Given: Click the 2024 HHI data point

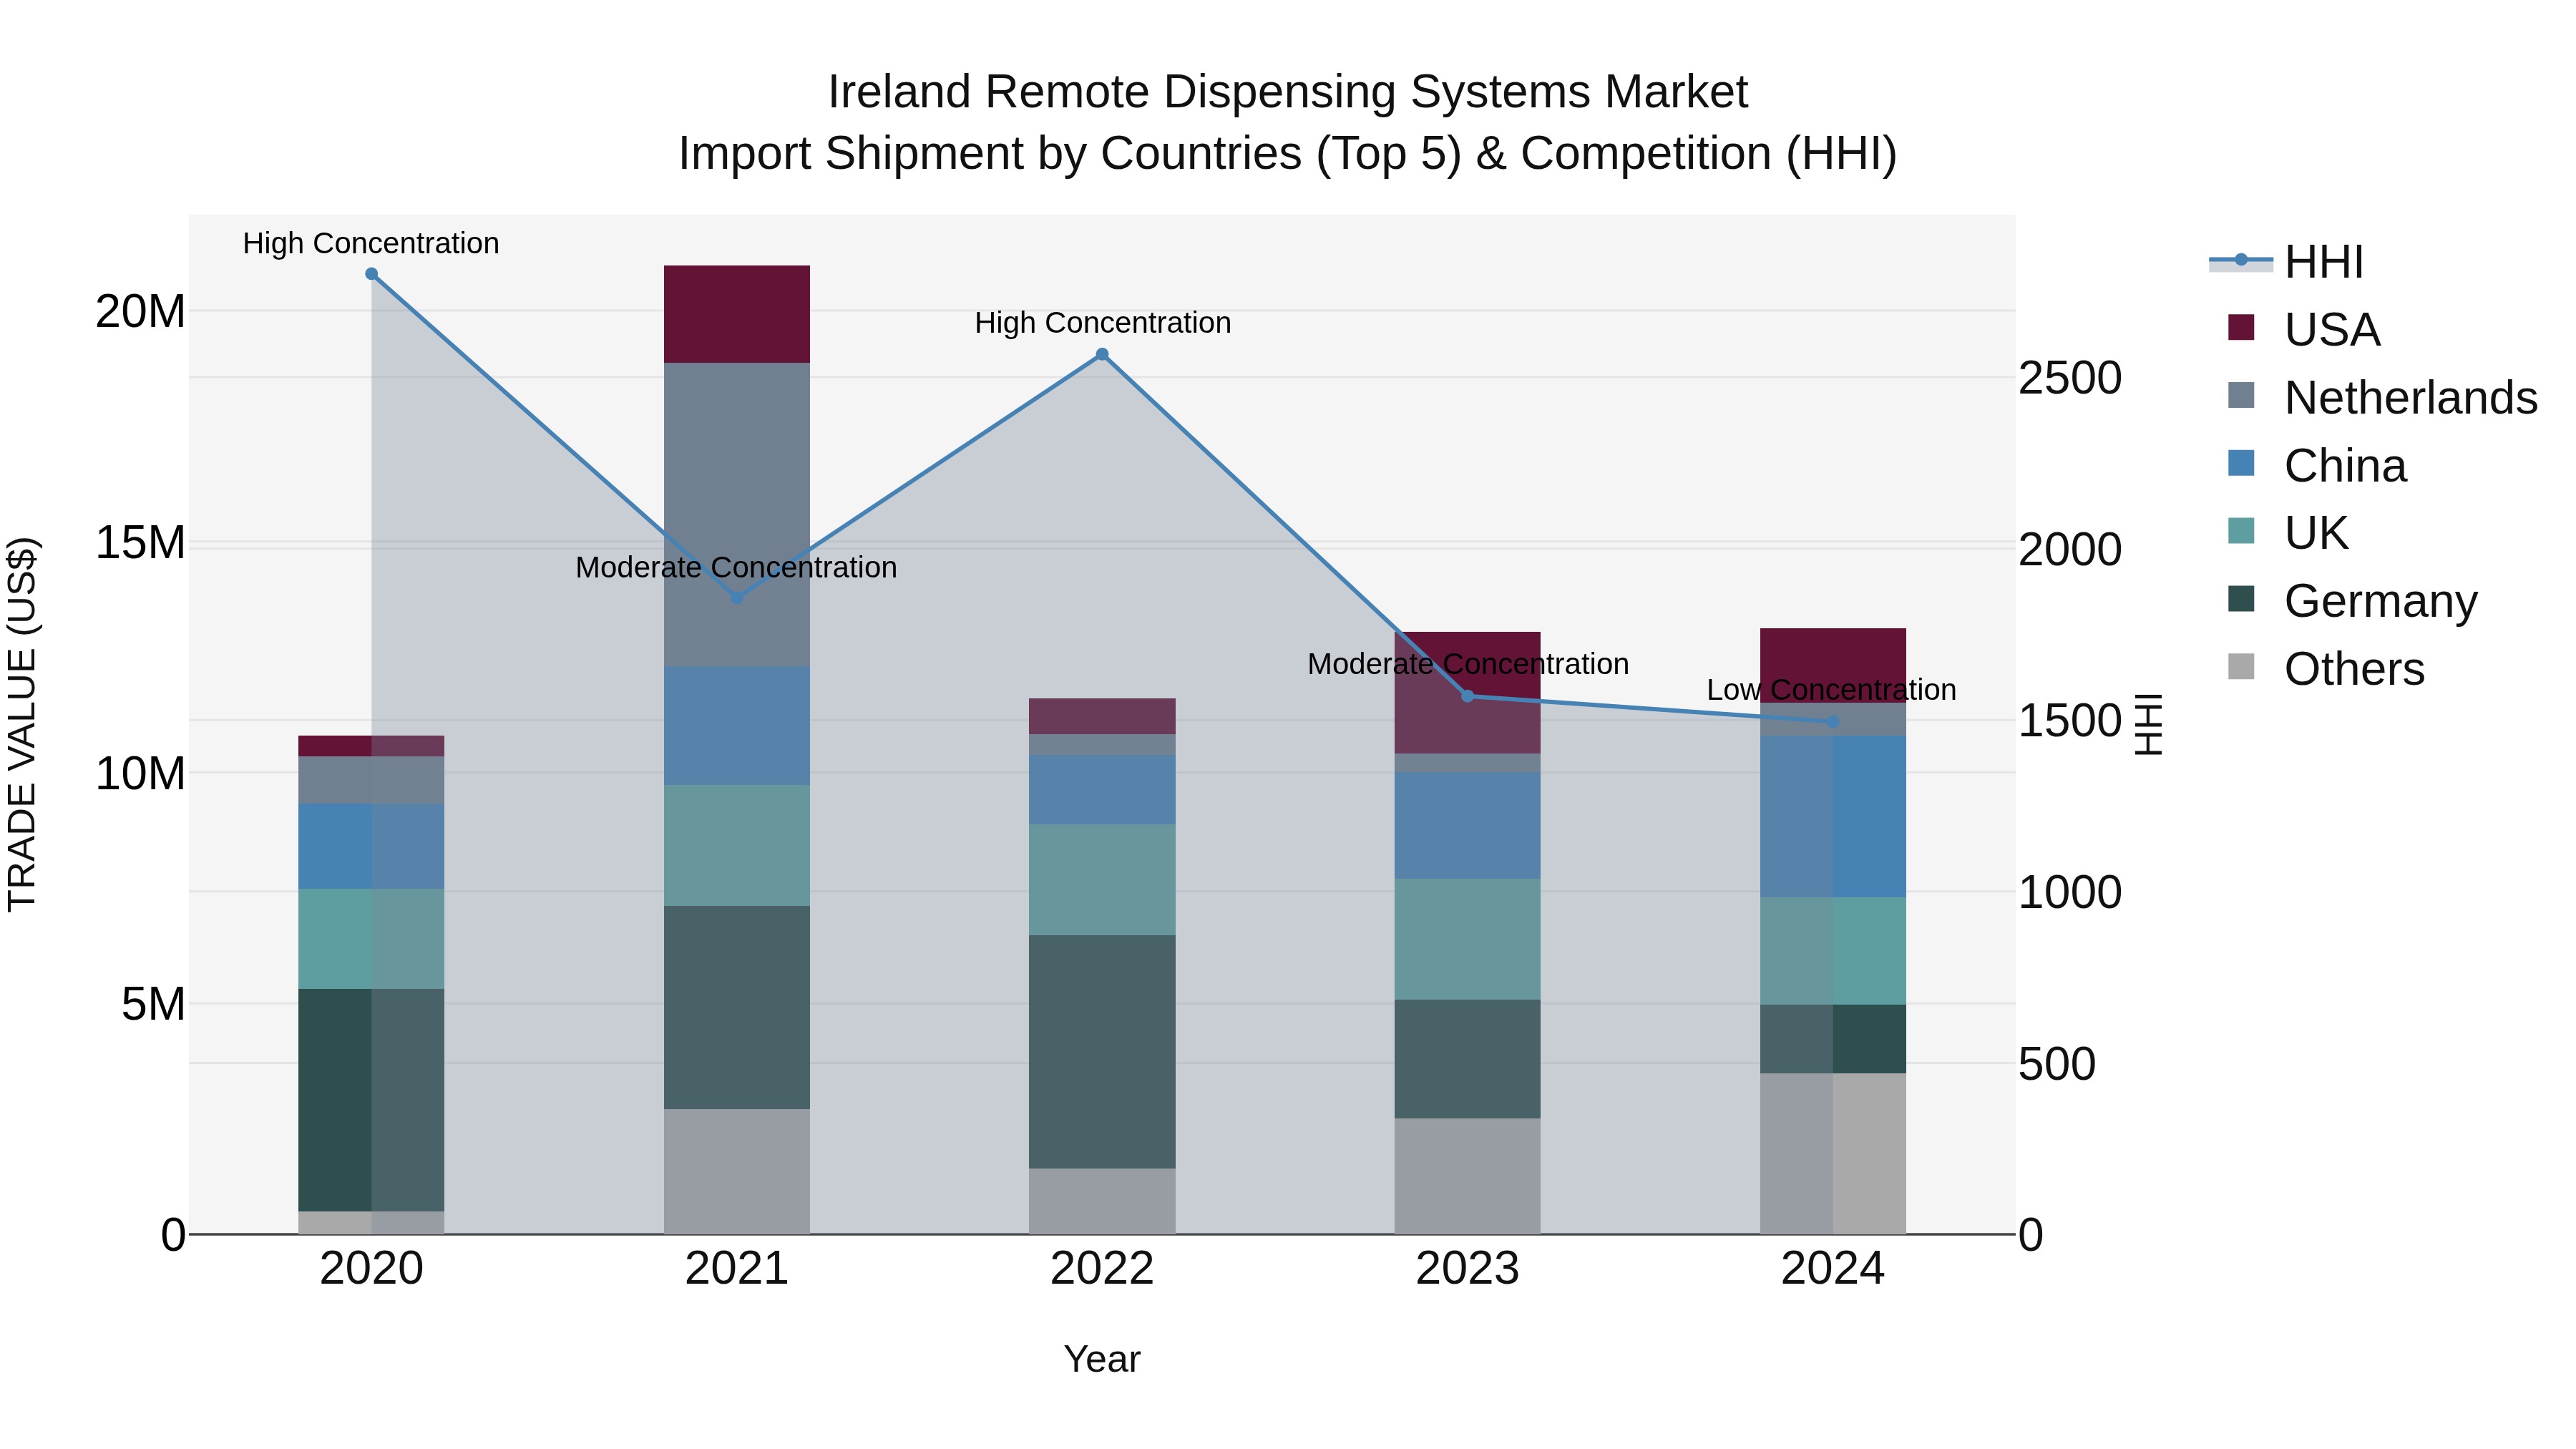Looking at the screenshot, I should pos(1833,721).
